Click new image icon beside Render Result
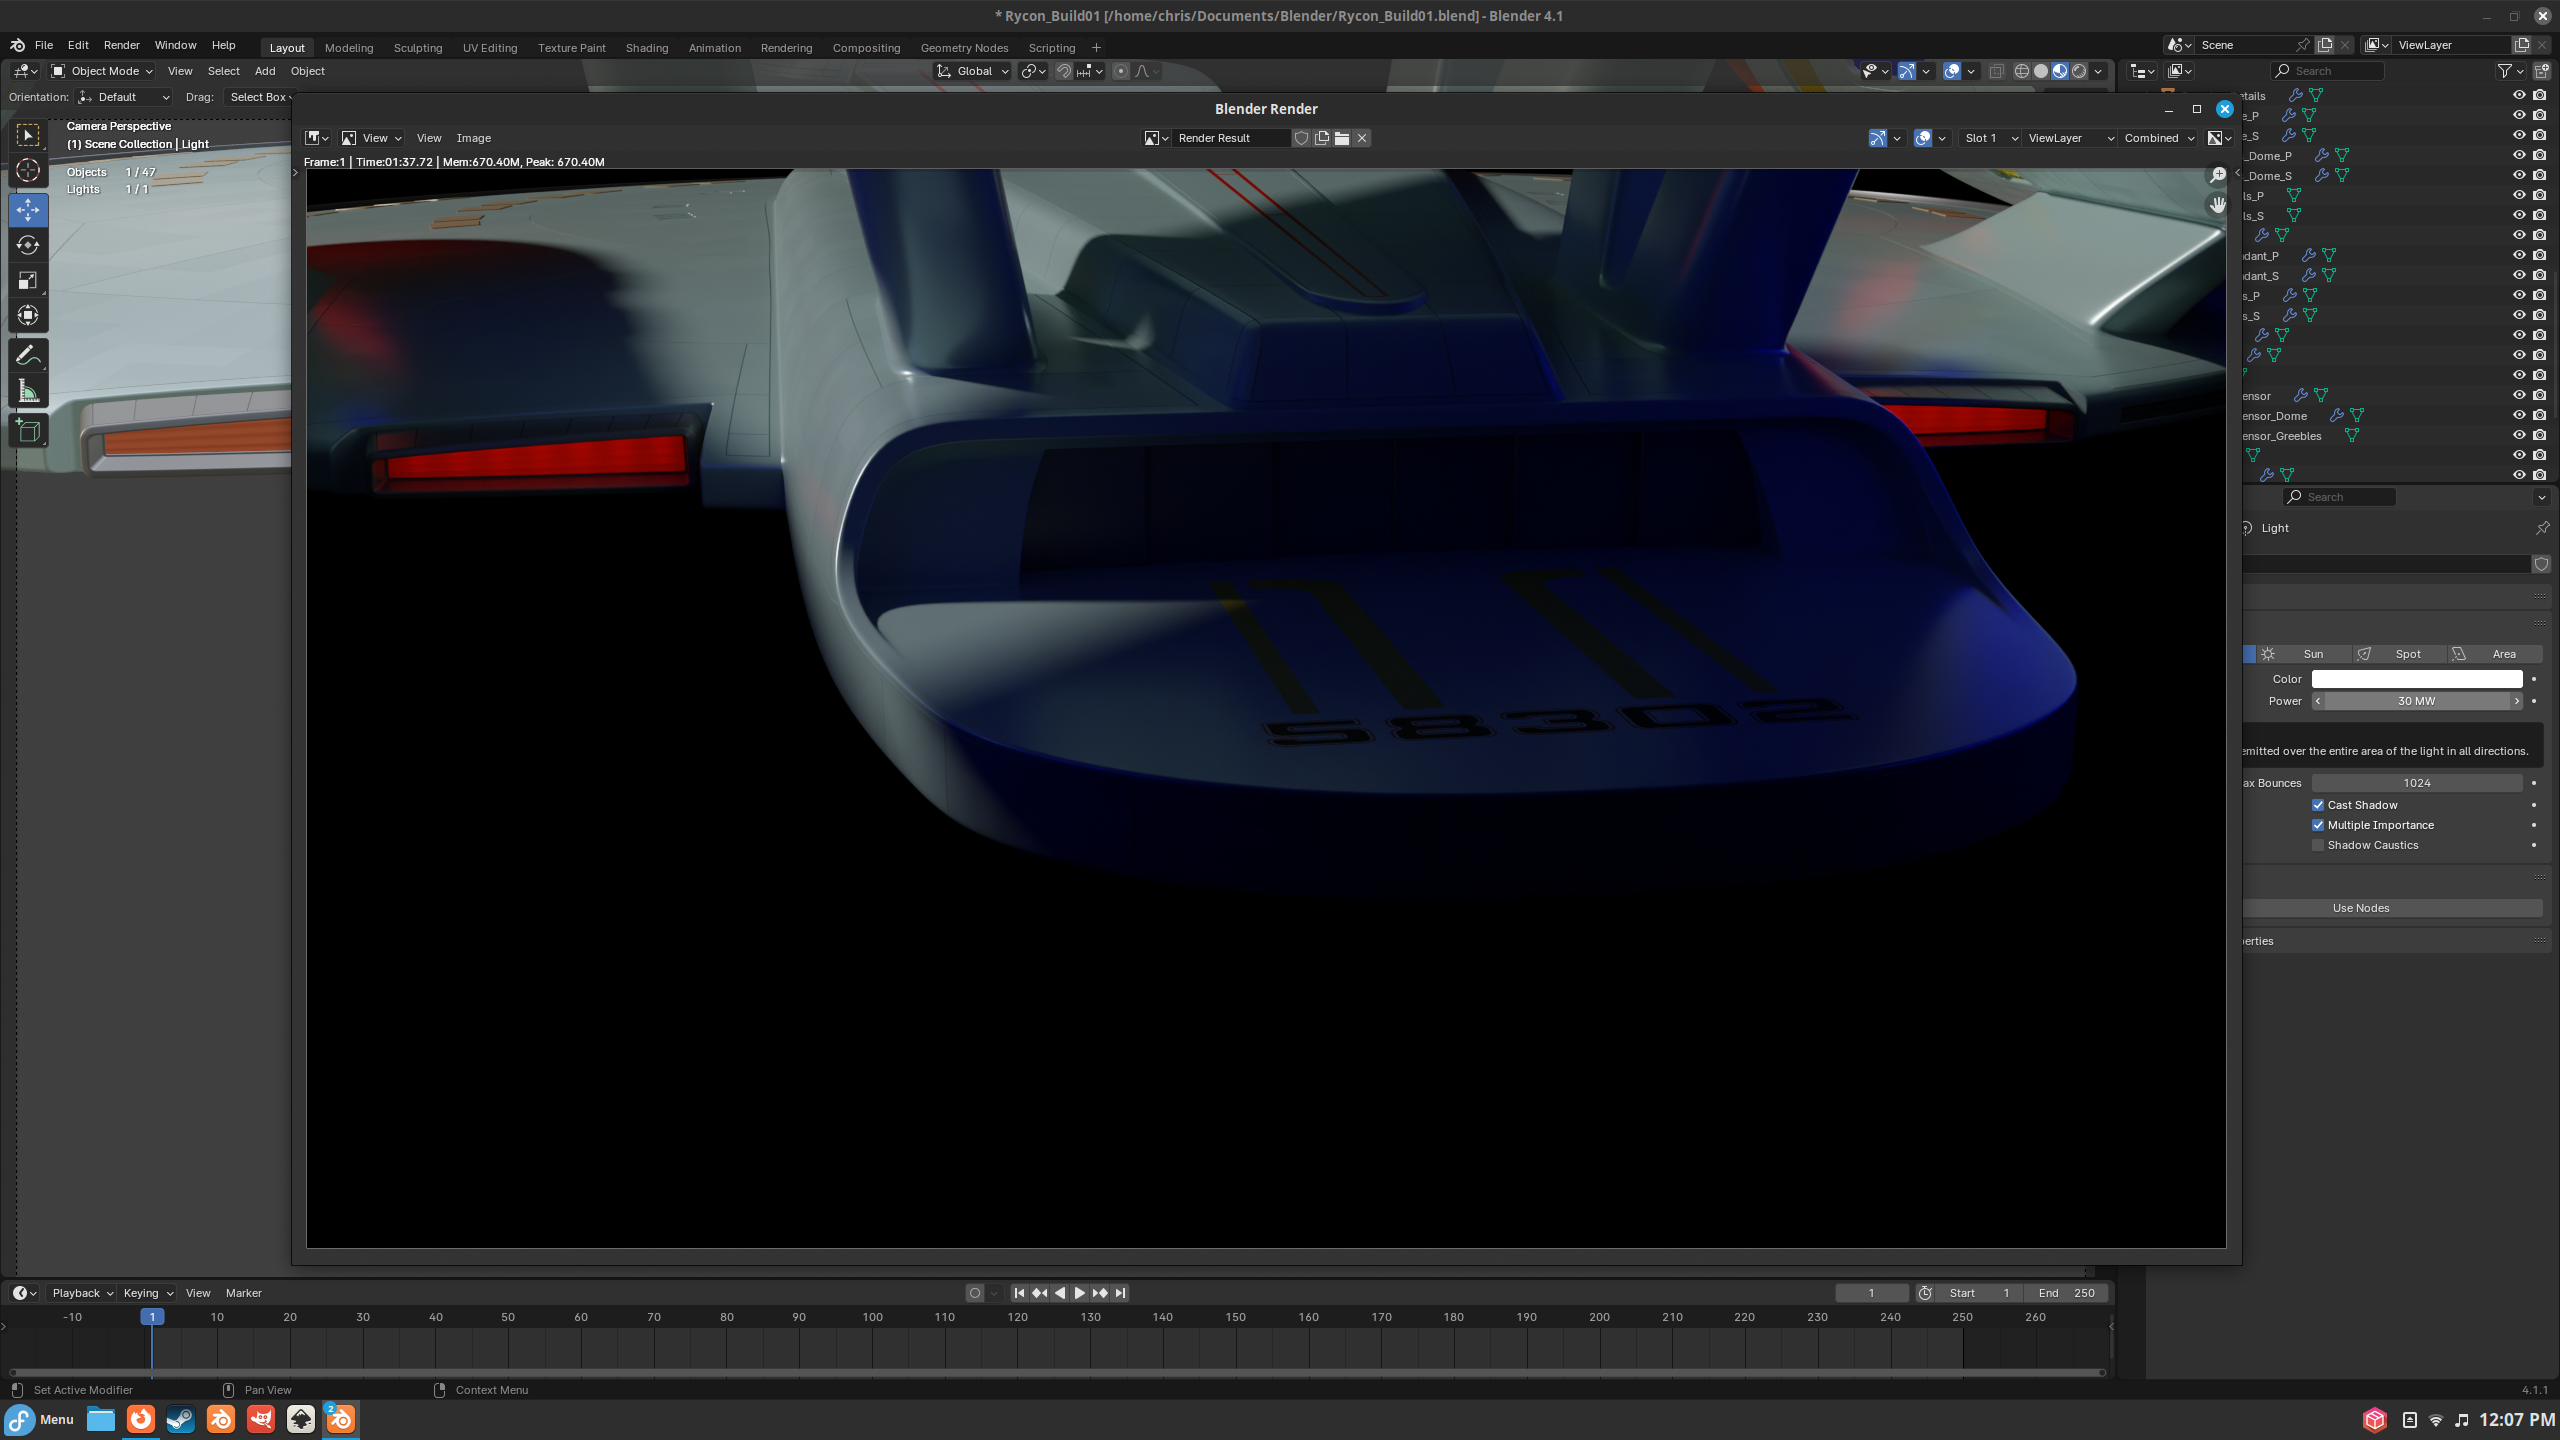Viewport: 2560px width, 1440px height. [1322, 138]
